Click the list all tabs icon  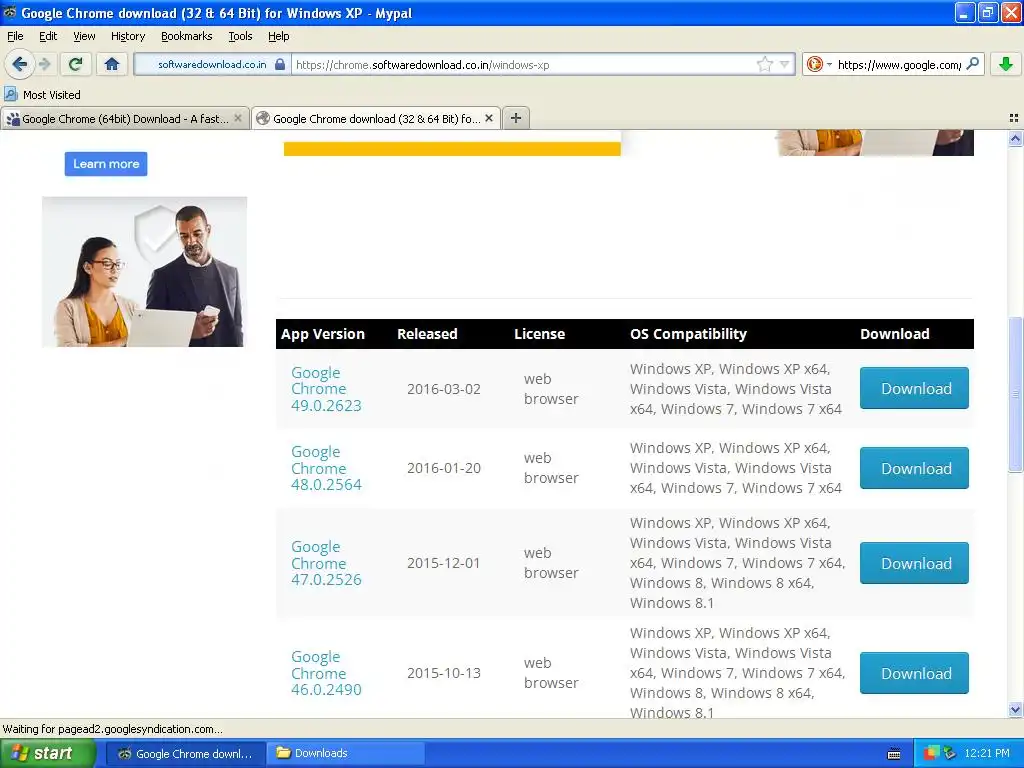[1014, 118]
